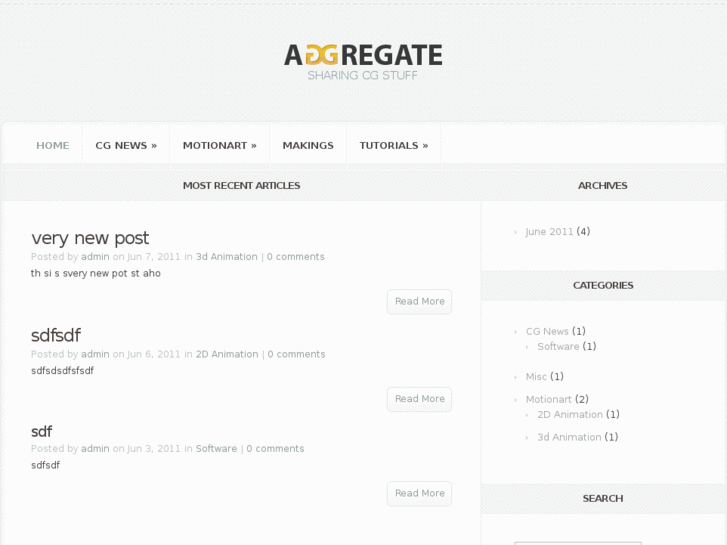Image resolution: width=727 pixels, height=545 pixels.
Task: Open the 'sdfsdf' article title
Action: 56,335
